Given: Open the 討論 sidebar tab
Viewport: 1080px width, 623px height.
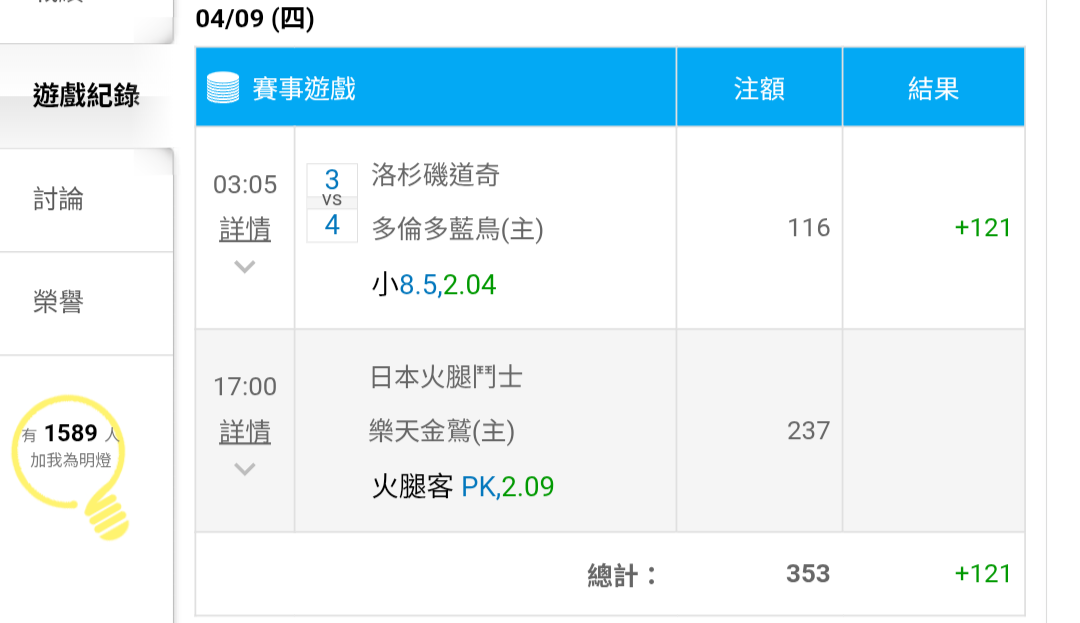Looking at the screenshot, I should click(x=59, y=200).
